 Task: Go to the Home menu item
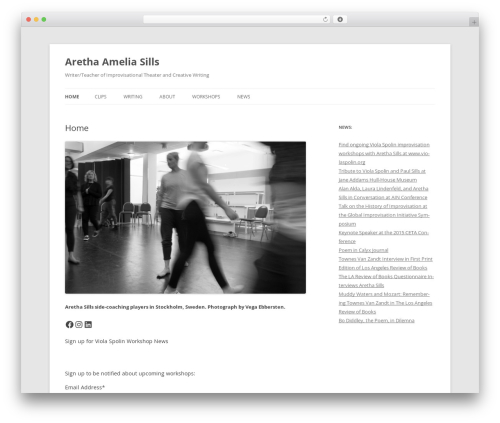tap(72, 97)
